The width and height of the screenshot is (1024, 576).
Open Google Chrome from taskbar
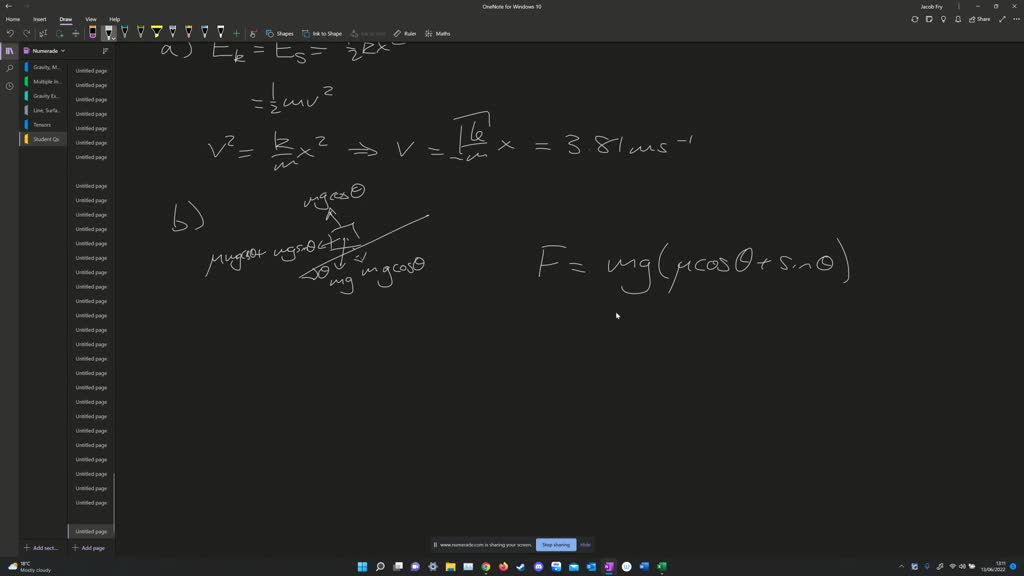486,566
